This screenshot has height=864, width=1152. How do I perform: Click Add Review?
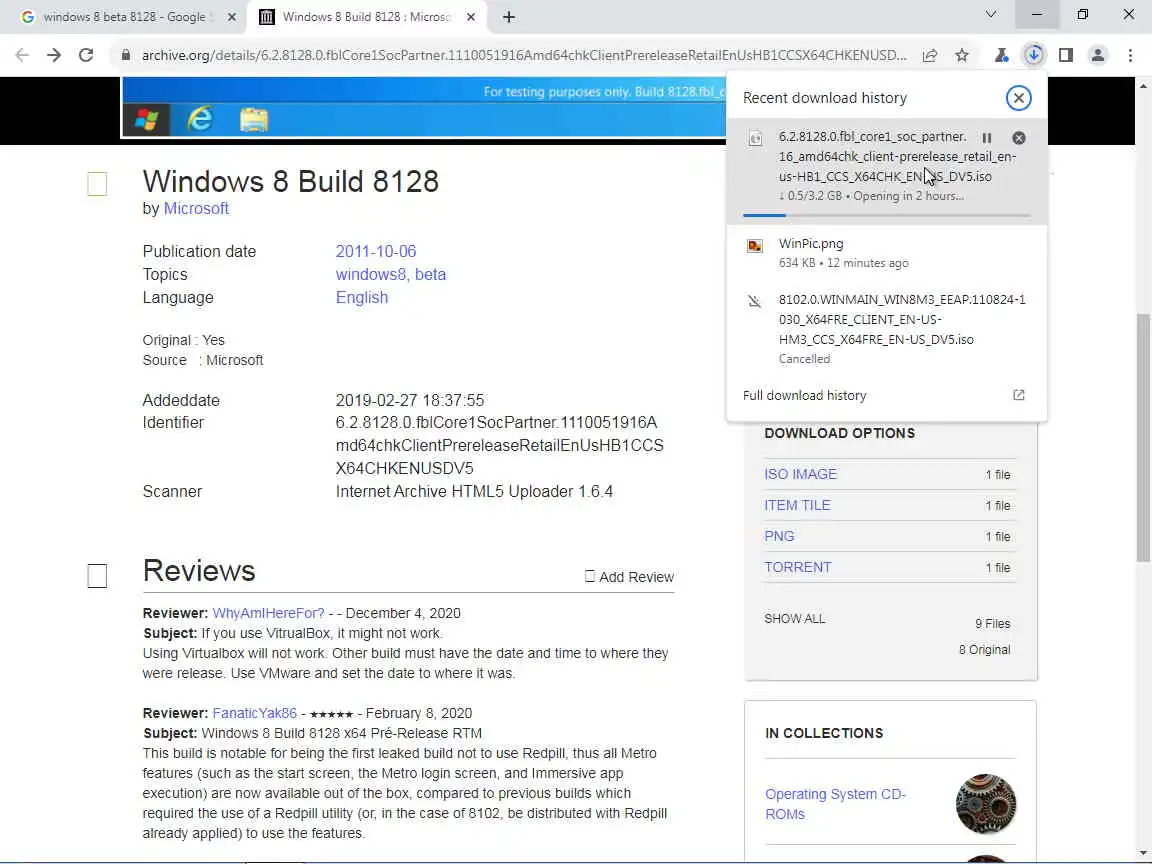(630, 577)
